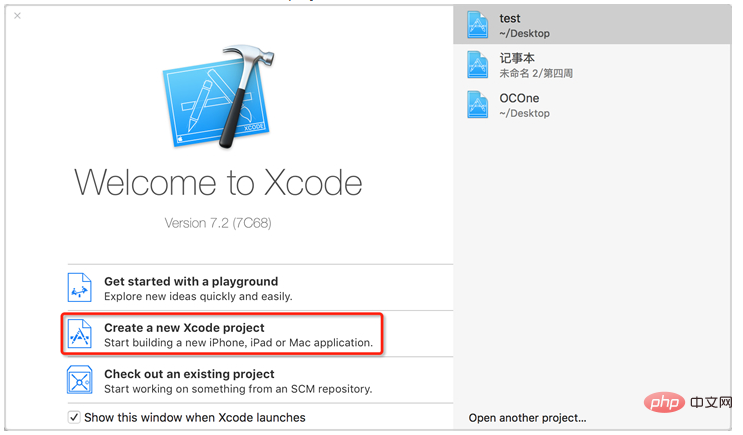Viewport: 743px width, 435px height.
Task: Click the test project file icon
Action: pos(478,25)
